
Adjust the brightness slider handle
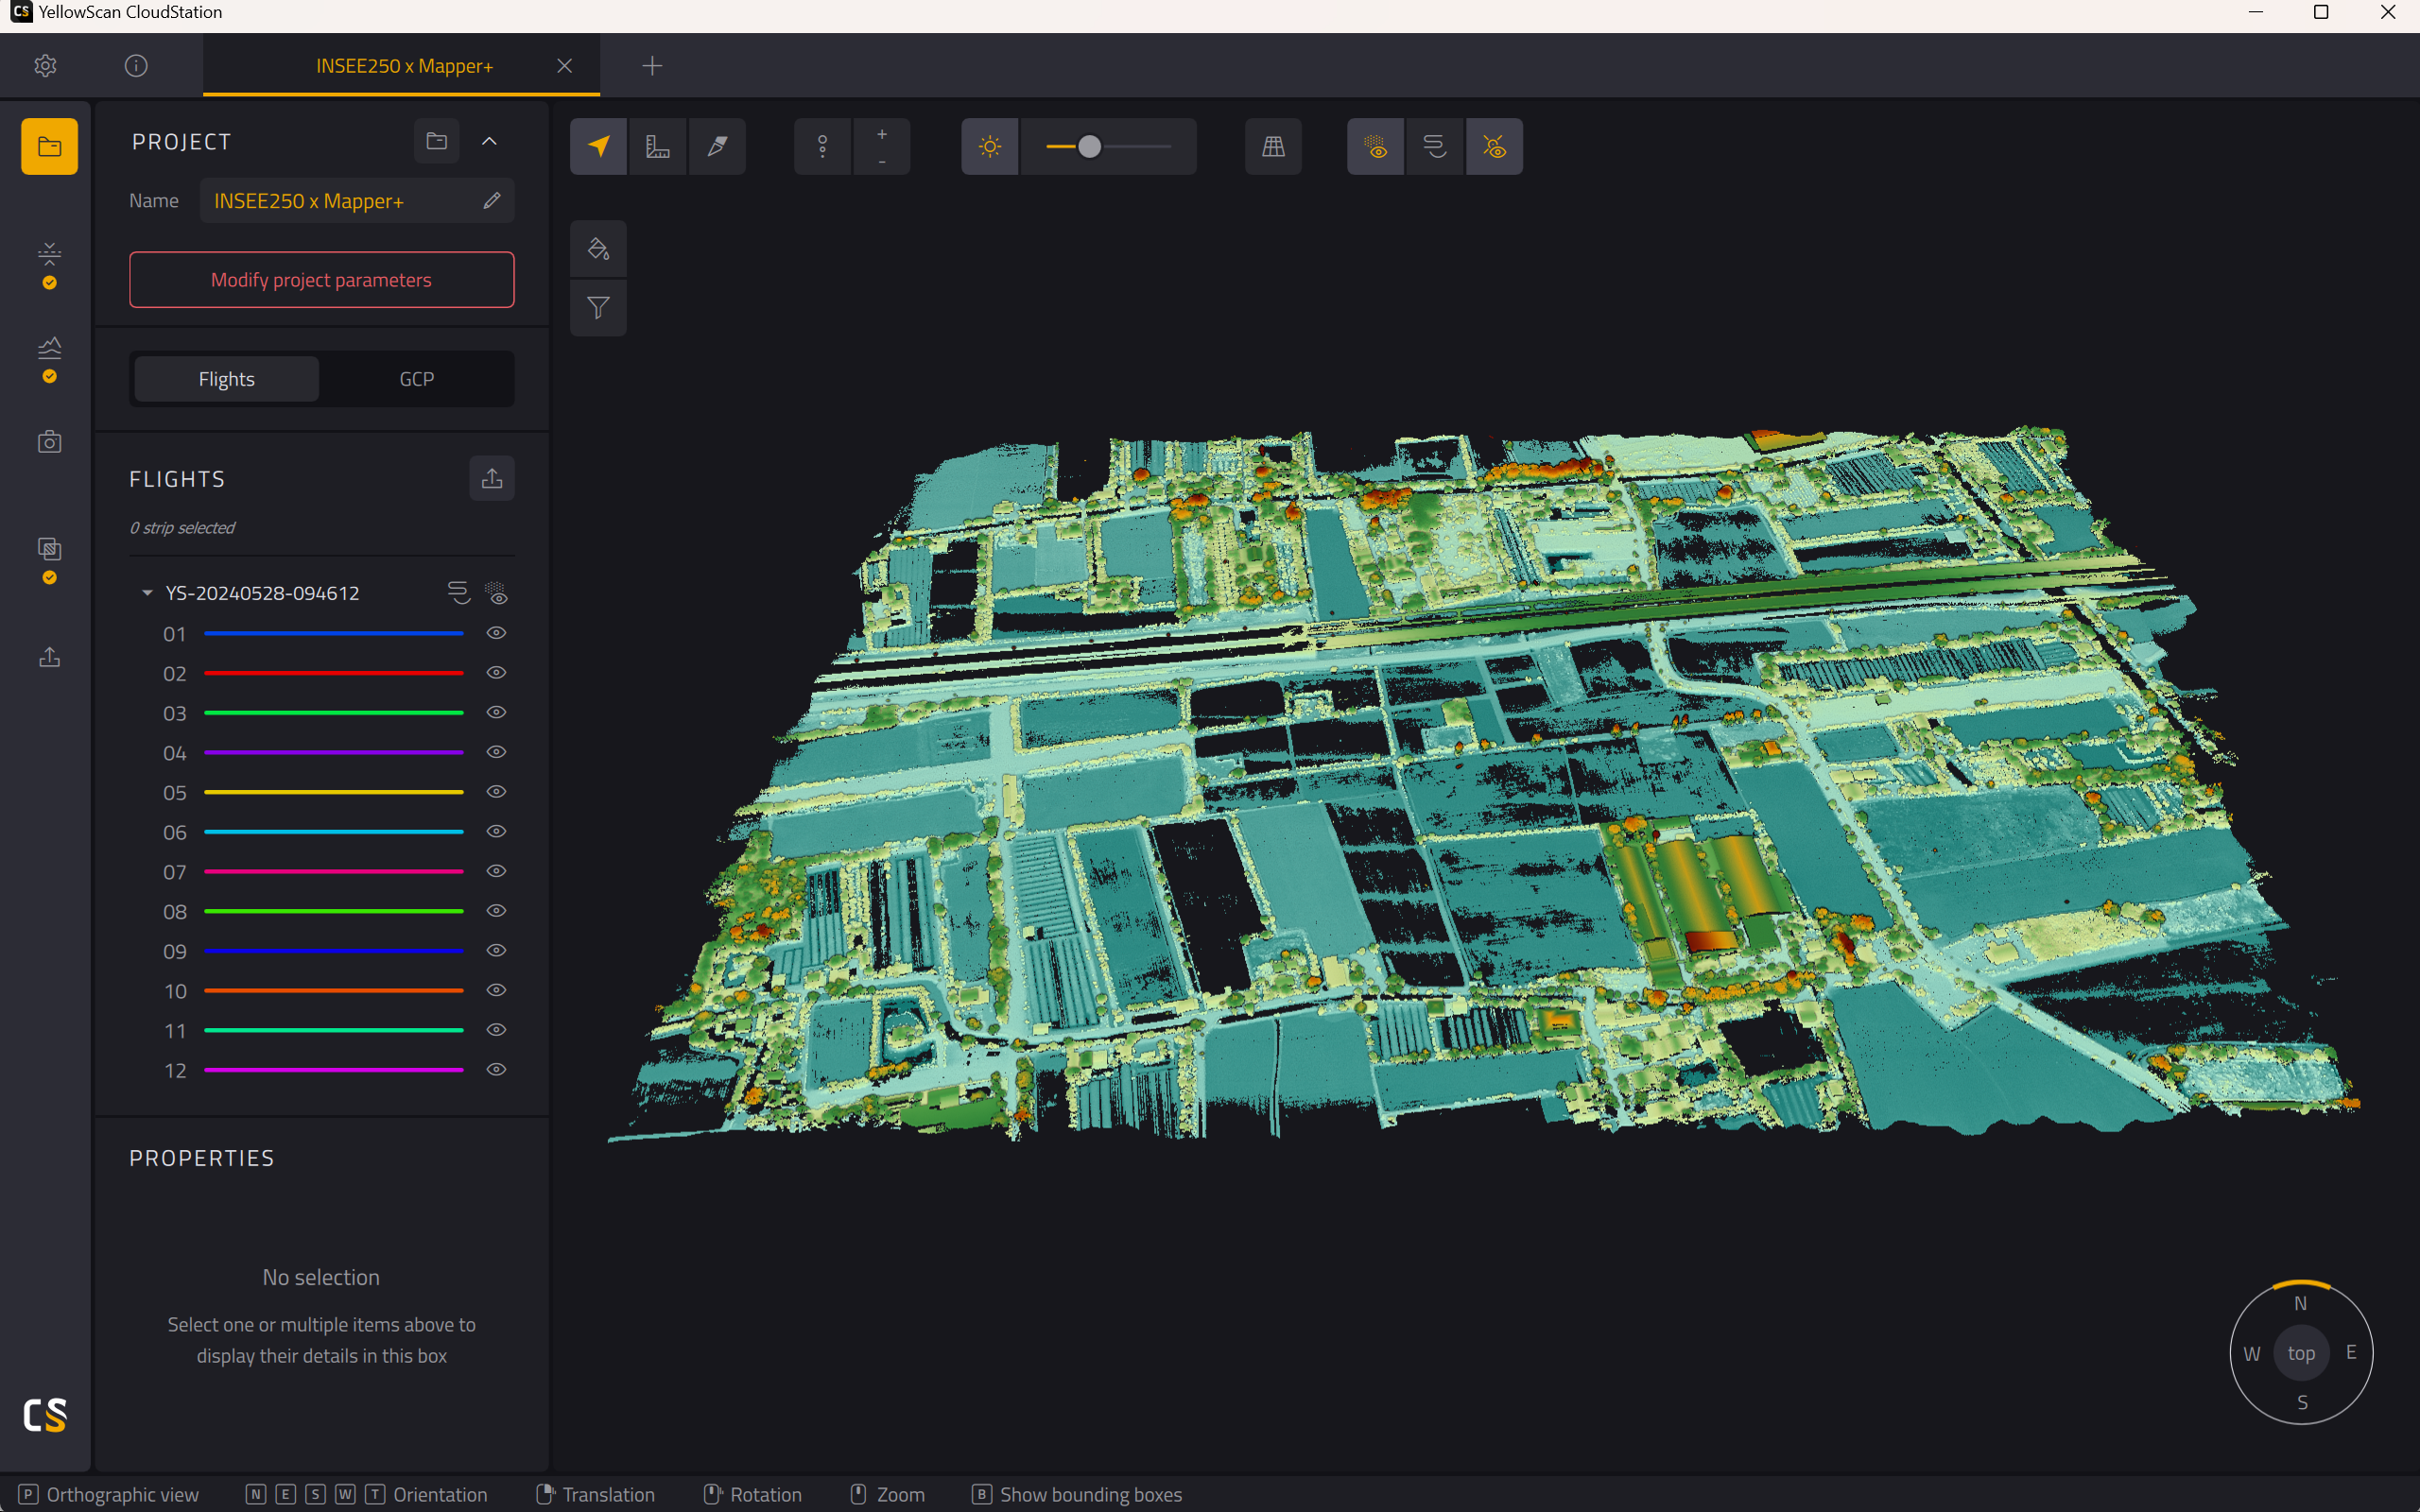click(x=1089, y=147)
